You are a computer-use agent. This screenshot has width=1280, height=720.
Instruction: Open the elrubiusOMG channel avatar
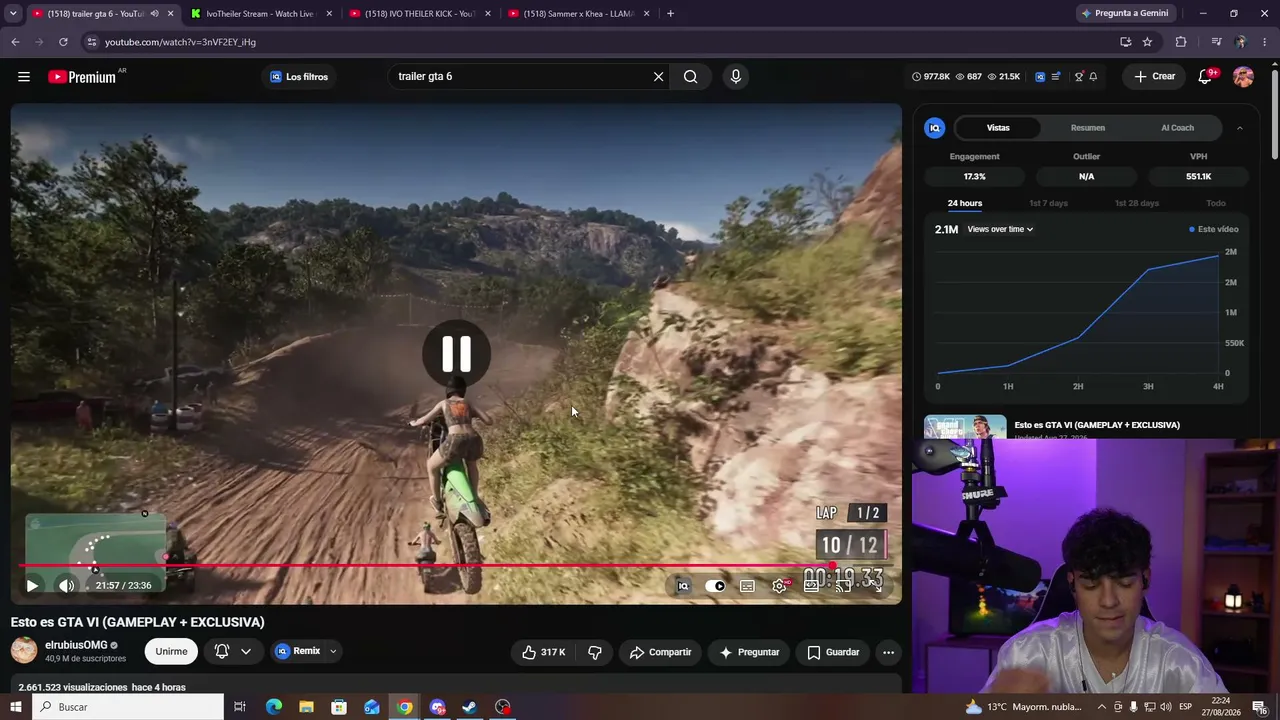(x=24, y=651)
